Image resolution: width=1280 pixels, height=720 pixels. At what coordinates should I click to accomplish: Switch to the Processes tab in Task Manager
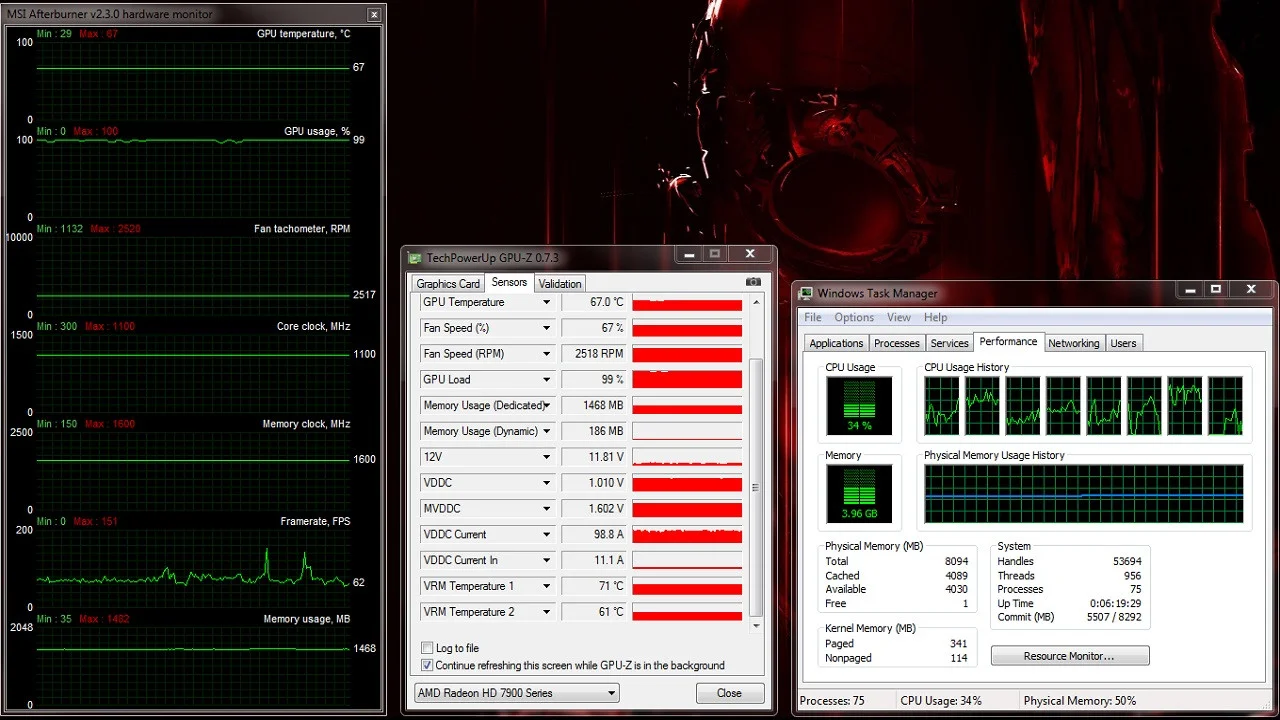pos(897,343)
